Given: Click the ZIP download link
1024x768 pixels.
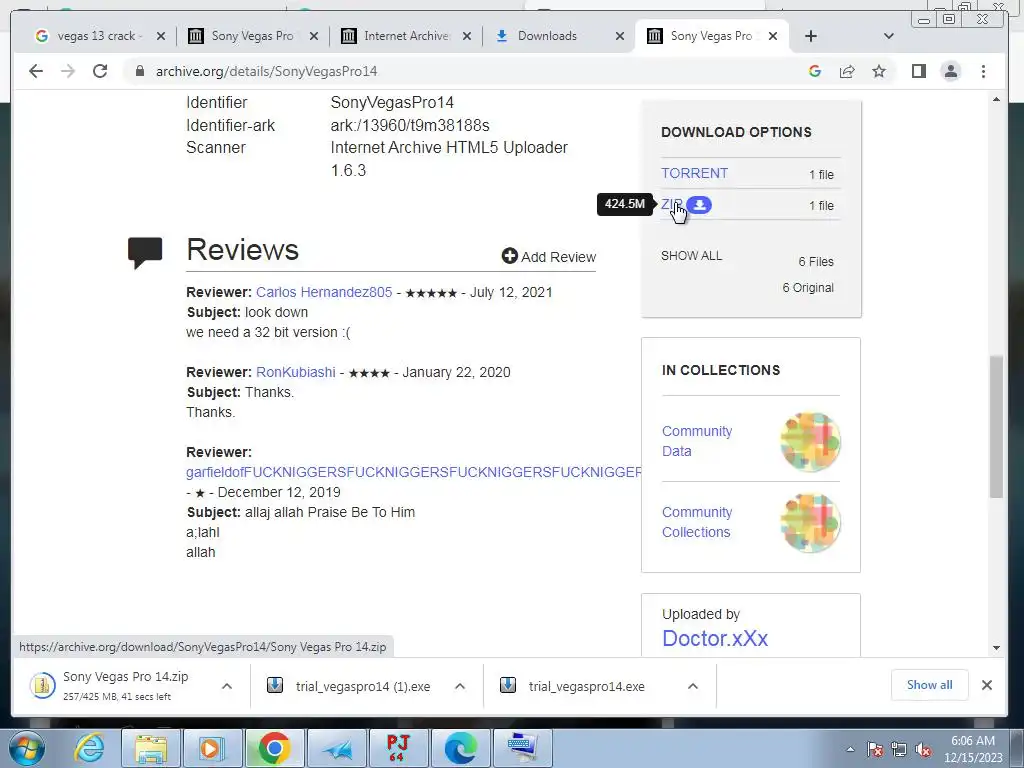Looking at the screenshot, I should pyautogui.click(x=671, y=204).
